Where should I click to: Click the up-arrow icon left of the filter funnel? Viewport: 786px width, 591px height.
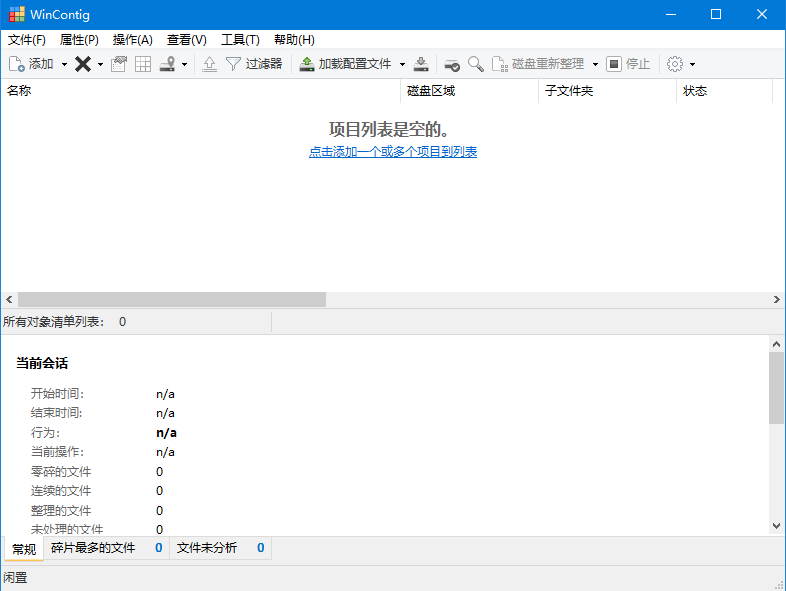[x=210, y=64]
